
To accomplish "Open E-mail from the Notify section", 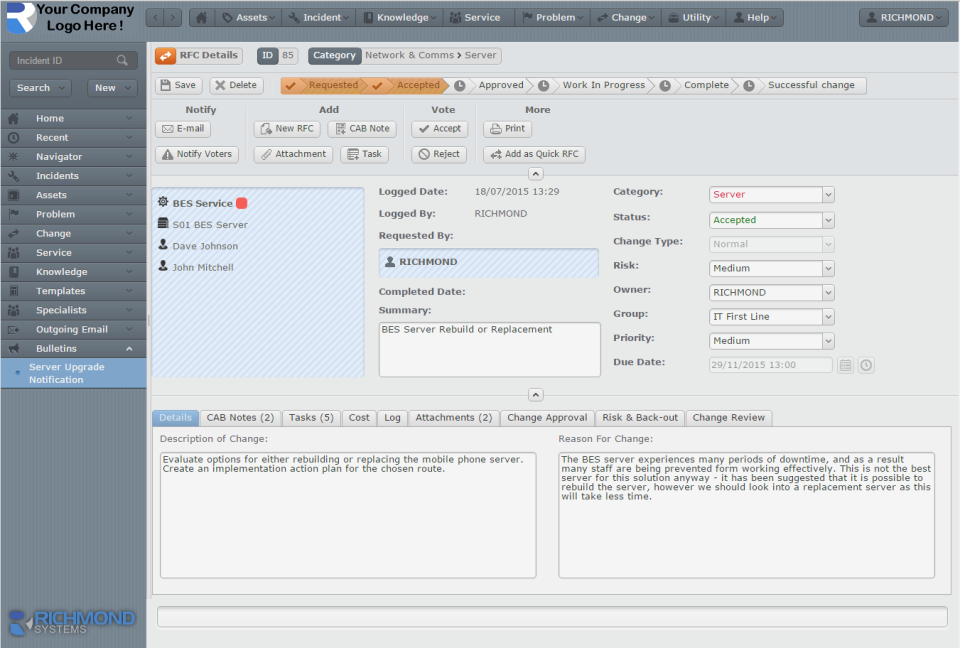I will click(x=182, y=129).
